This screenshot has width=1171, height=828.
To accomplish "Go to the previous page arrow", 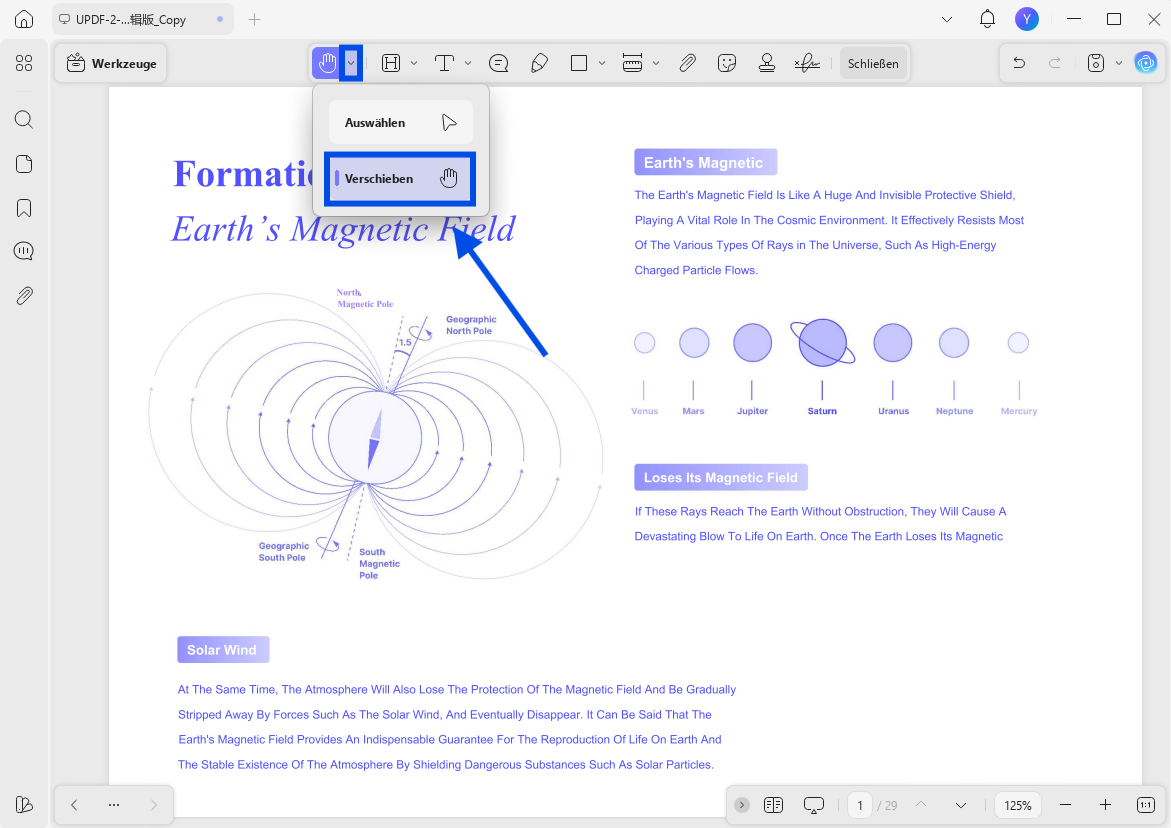I will [x=921, y=805].
